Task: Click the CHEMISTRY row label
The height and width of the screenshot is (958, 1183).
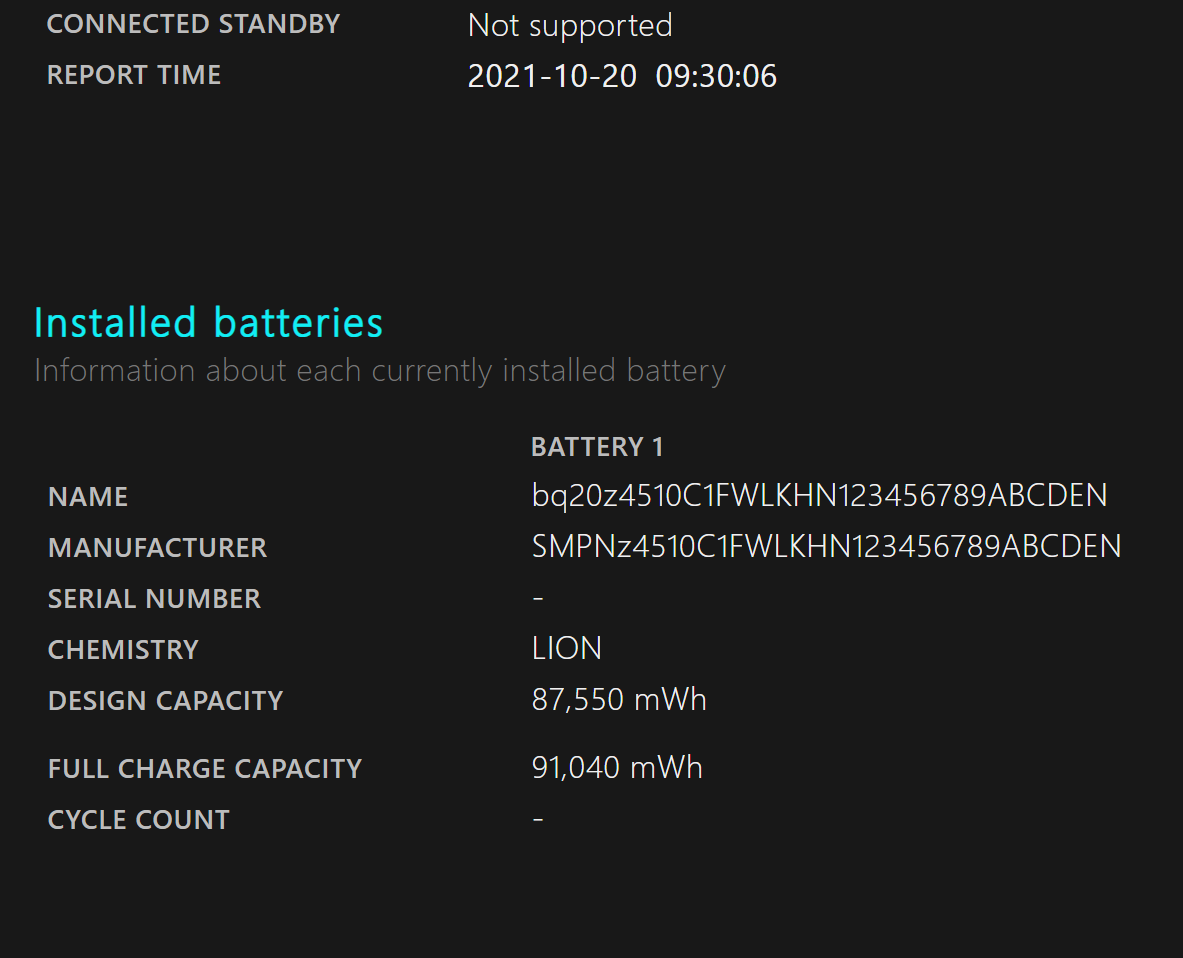Action: coord(123,650)
